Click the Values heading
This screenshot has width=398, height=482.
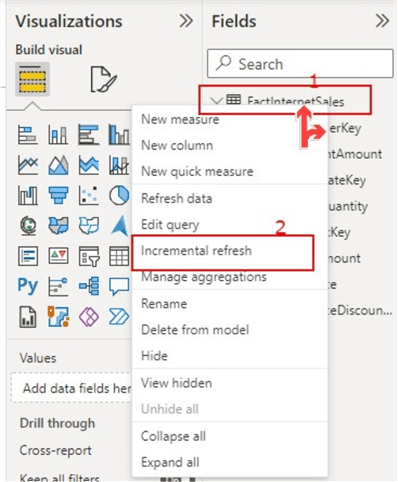[x=38, y=358]
